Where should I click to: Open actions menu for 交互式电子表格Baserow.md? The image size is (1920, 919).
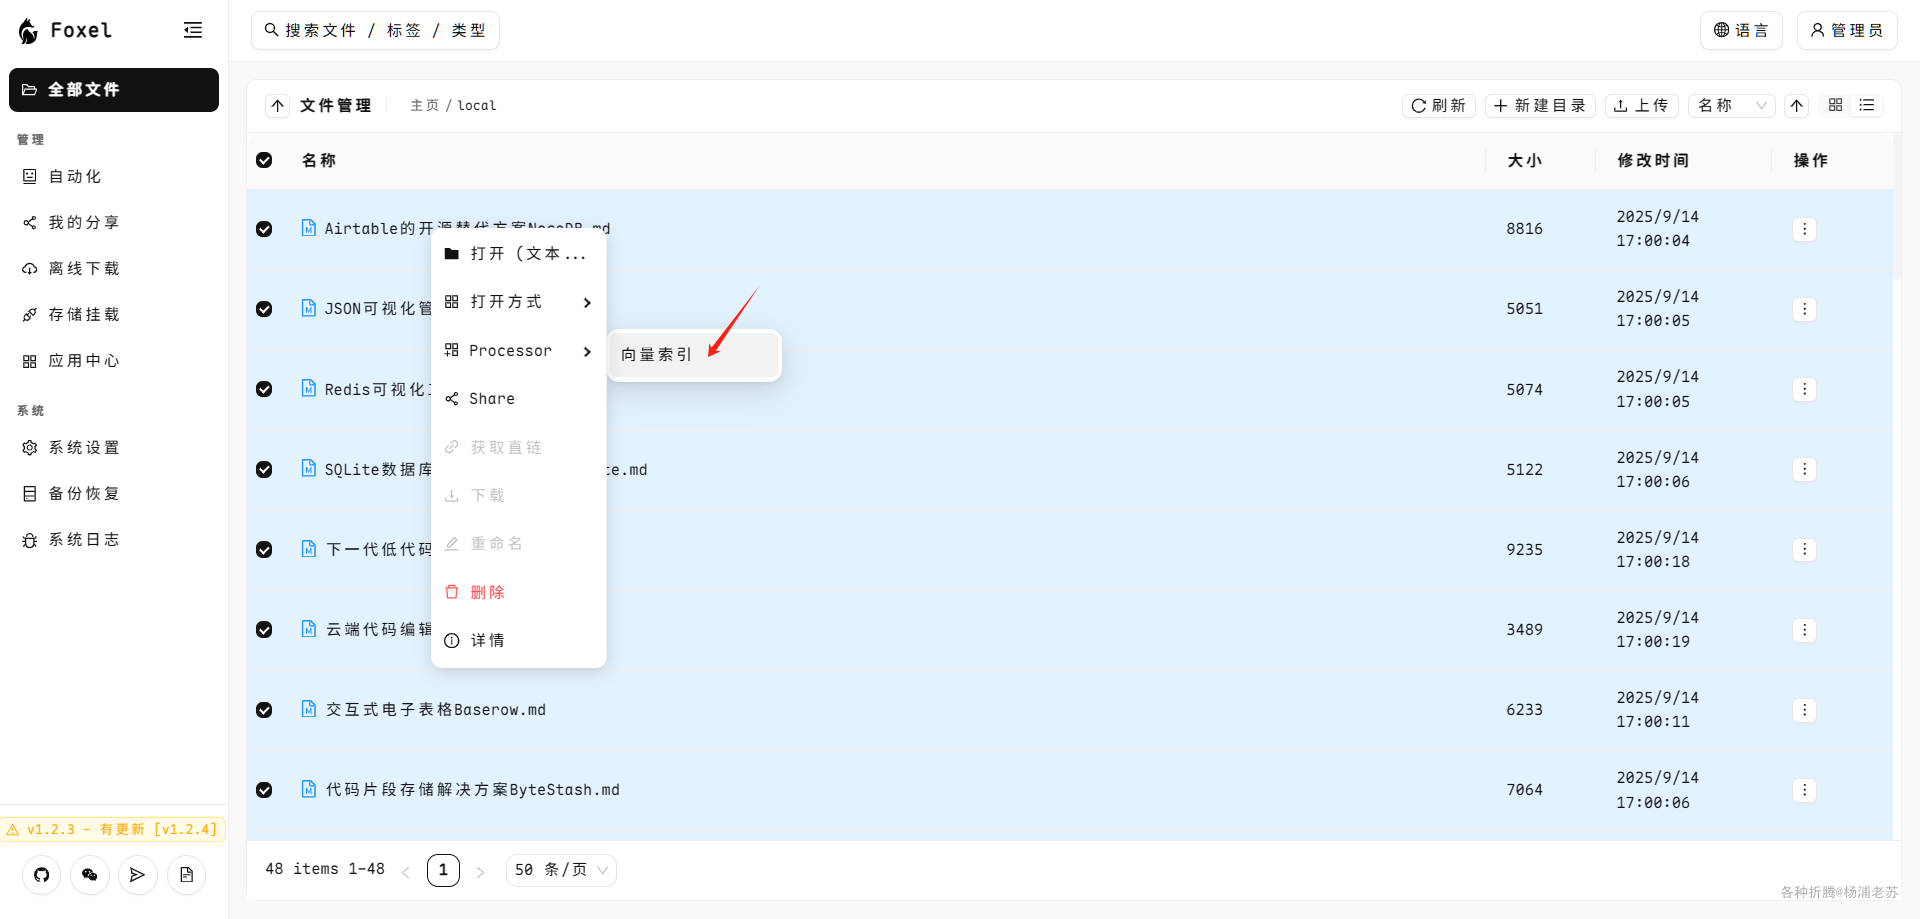pyautogui.click(x=1804, y=710)
